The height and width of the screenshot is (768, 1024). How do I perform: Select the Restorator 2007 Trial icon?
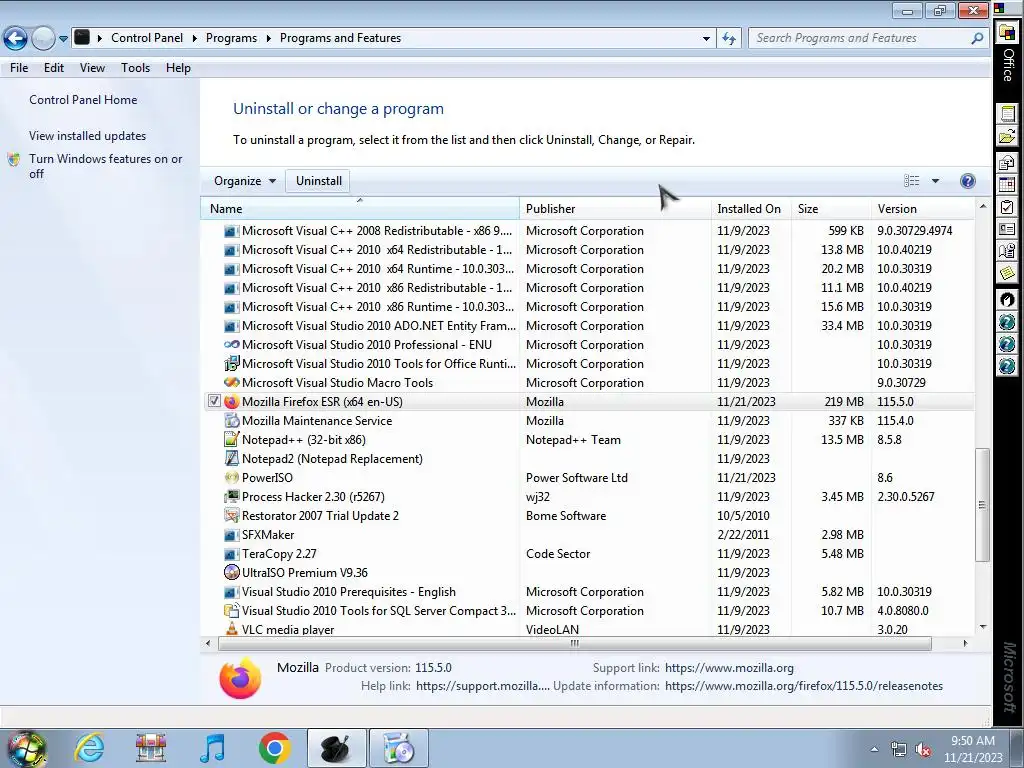[231, 515]
